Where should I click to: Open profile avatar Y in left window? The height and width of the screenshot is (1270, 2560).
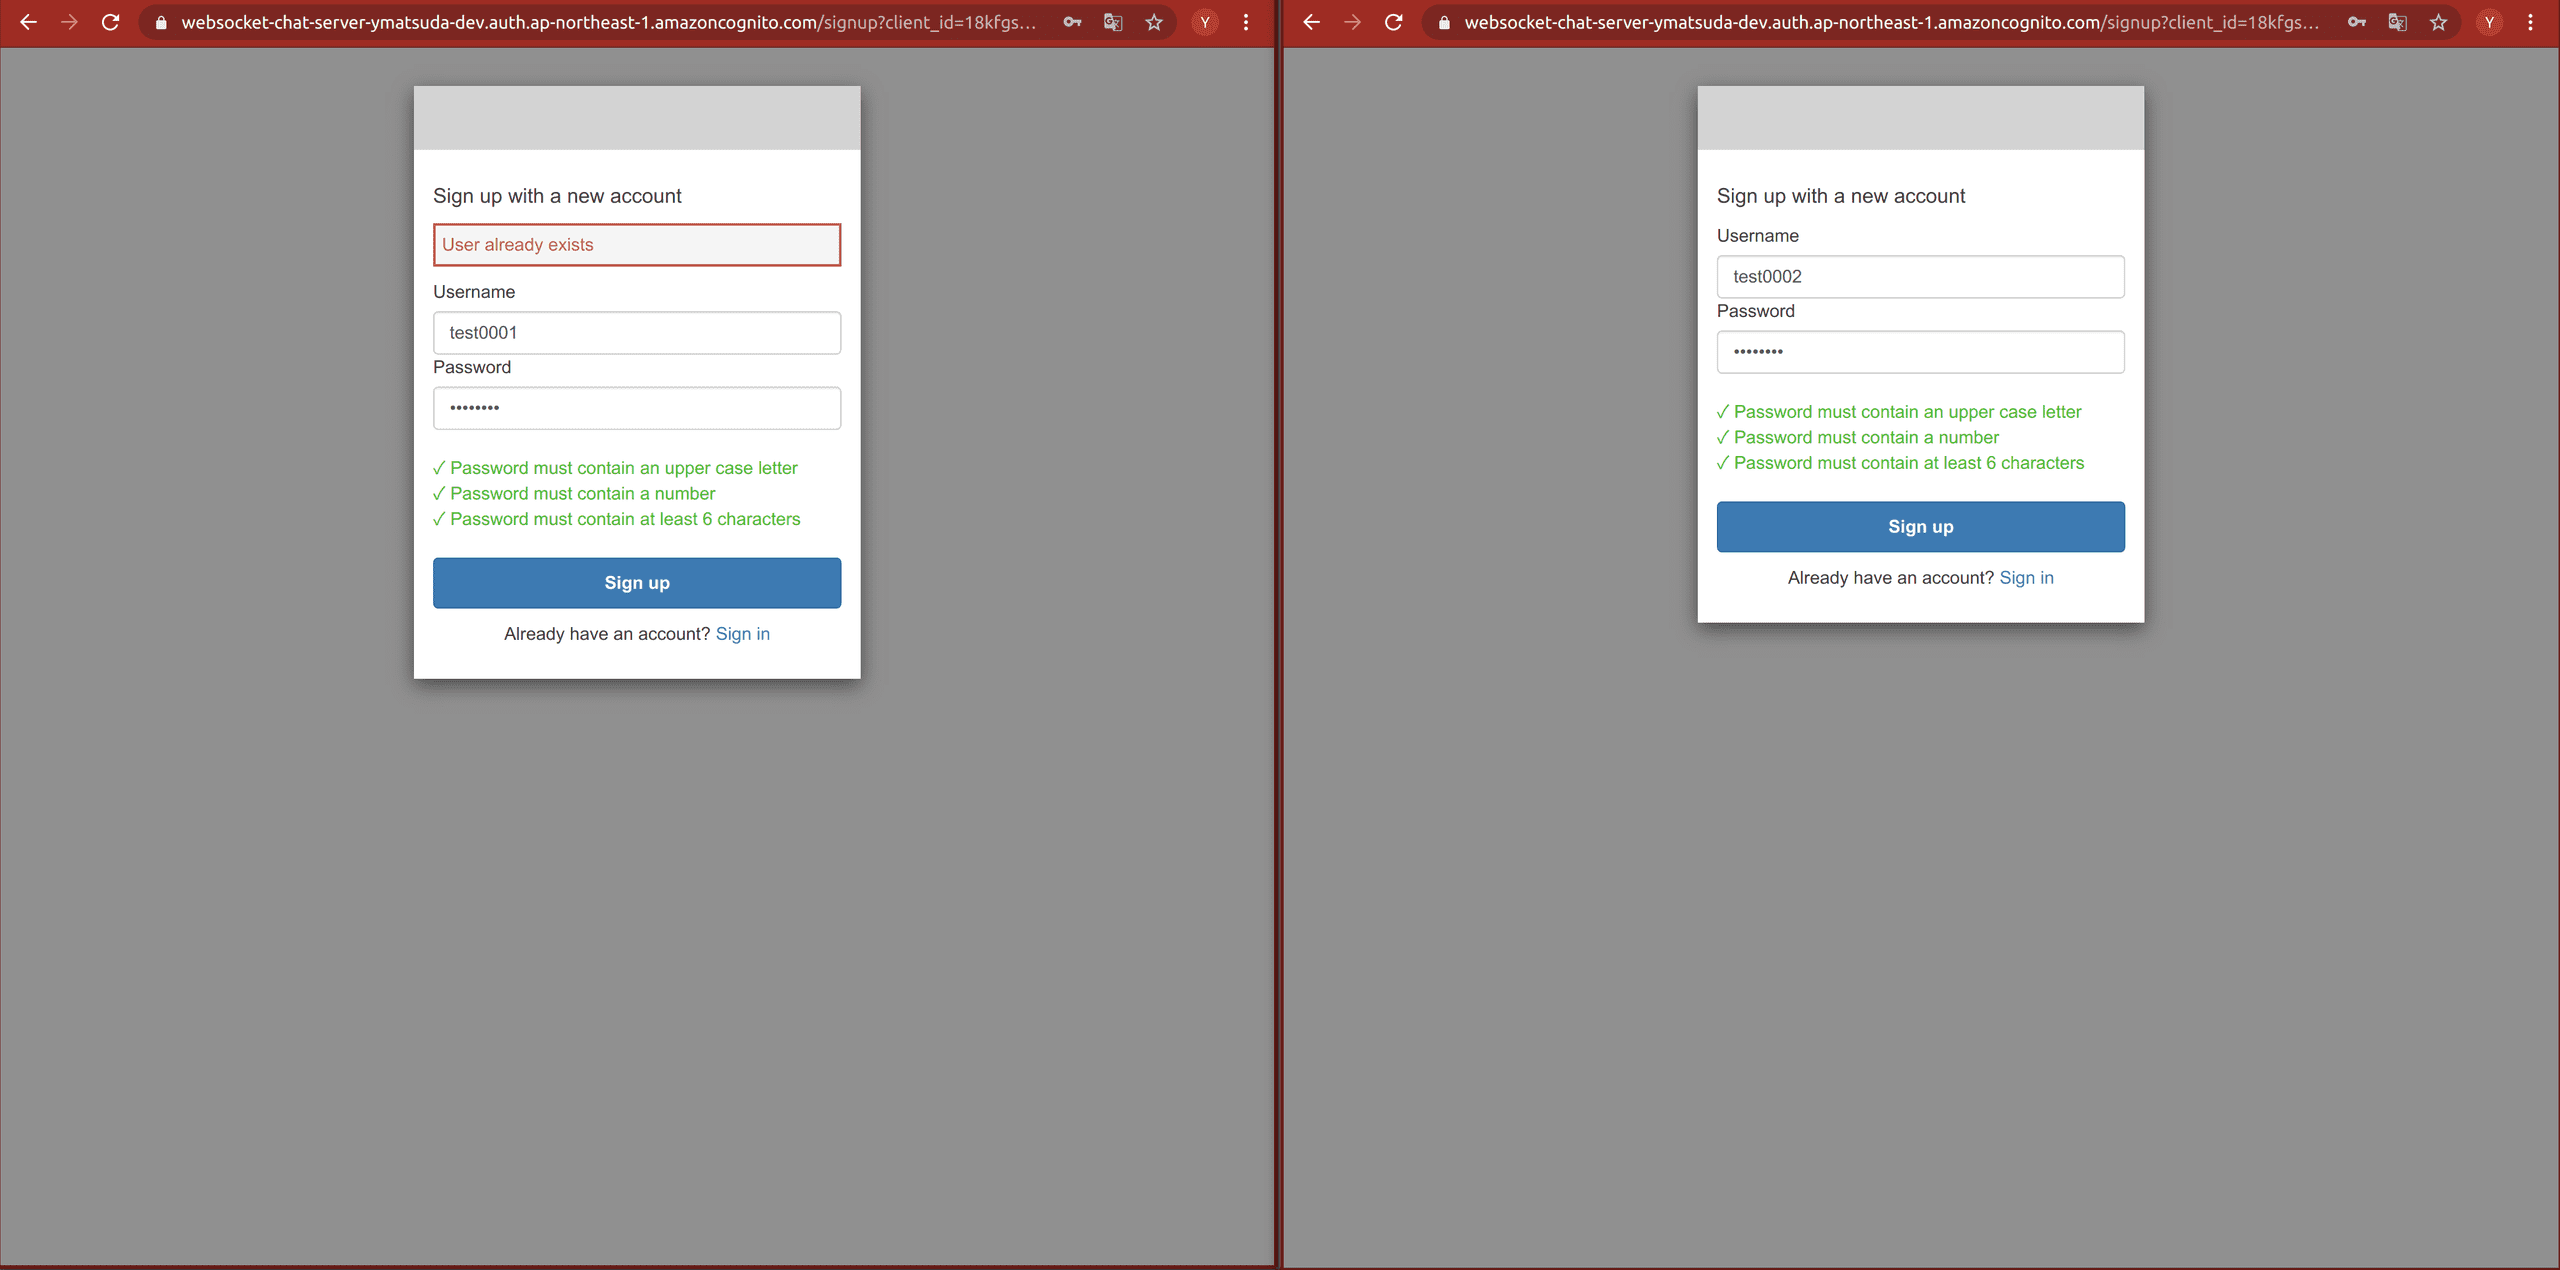[x=1205, y=22]
